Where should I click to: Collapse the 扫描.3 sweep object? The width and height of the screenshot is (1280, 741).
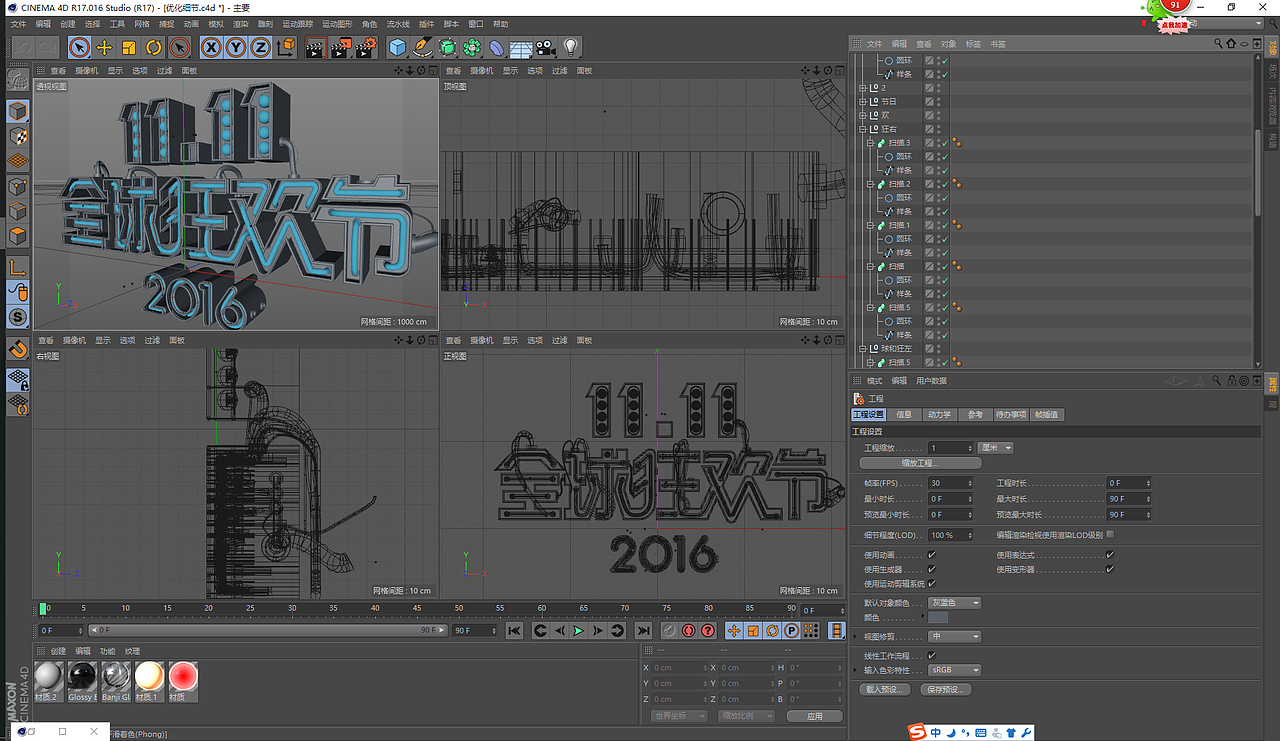870,143
